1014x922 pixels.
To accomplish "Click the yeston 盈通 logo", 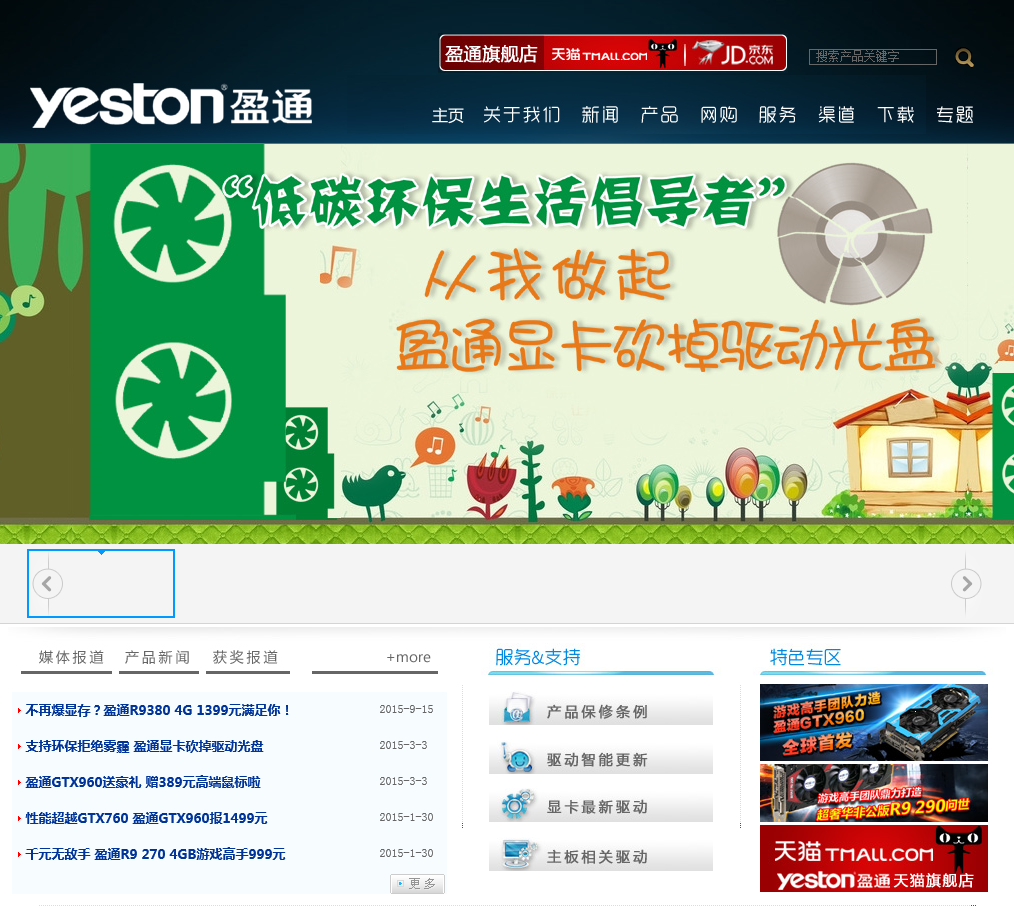I will 171,105.
